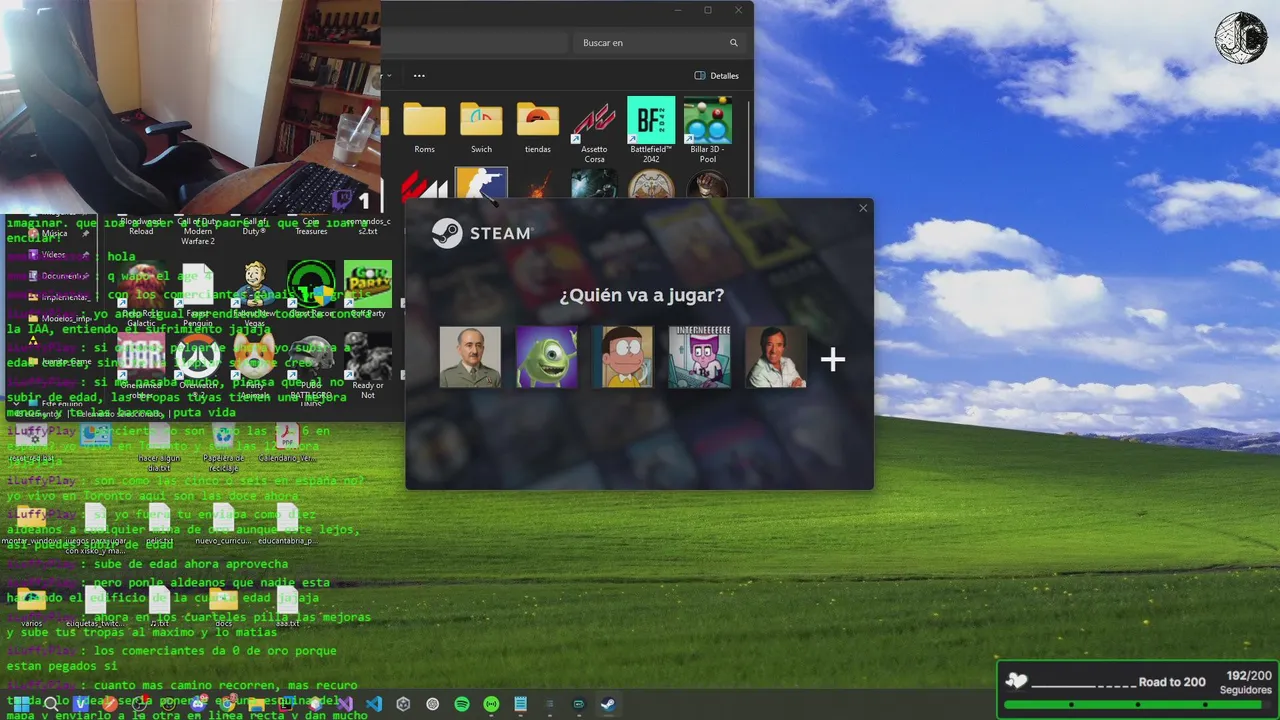This screenshot has width=1280, height=720.
Task: Open pelis.txt on the desktop
Action: [x=159, y=526]
